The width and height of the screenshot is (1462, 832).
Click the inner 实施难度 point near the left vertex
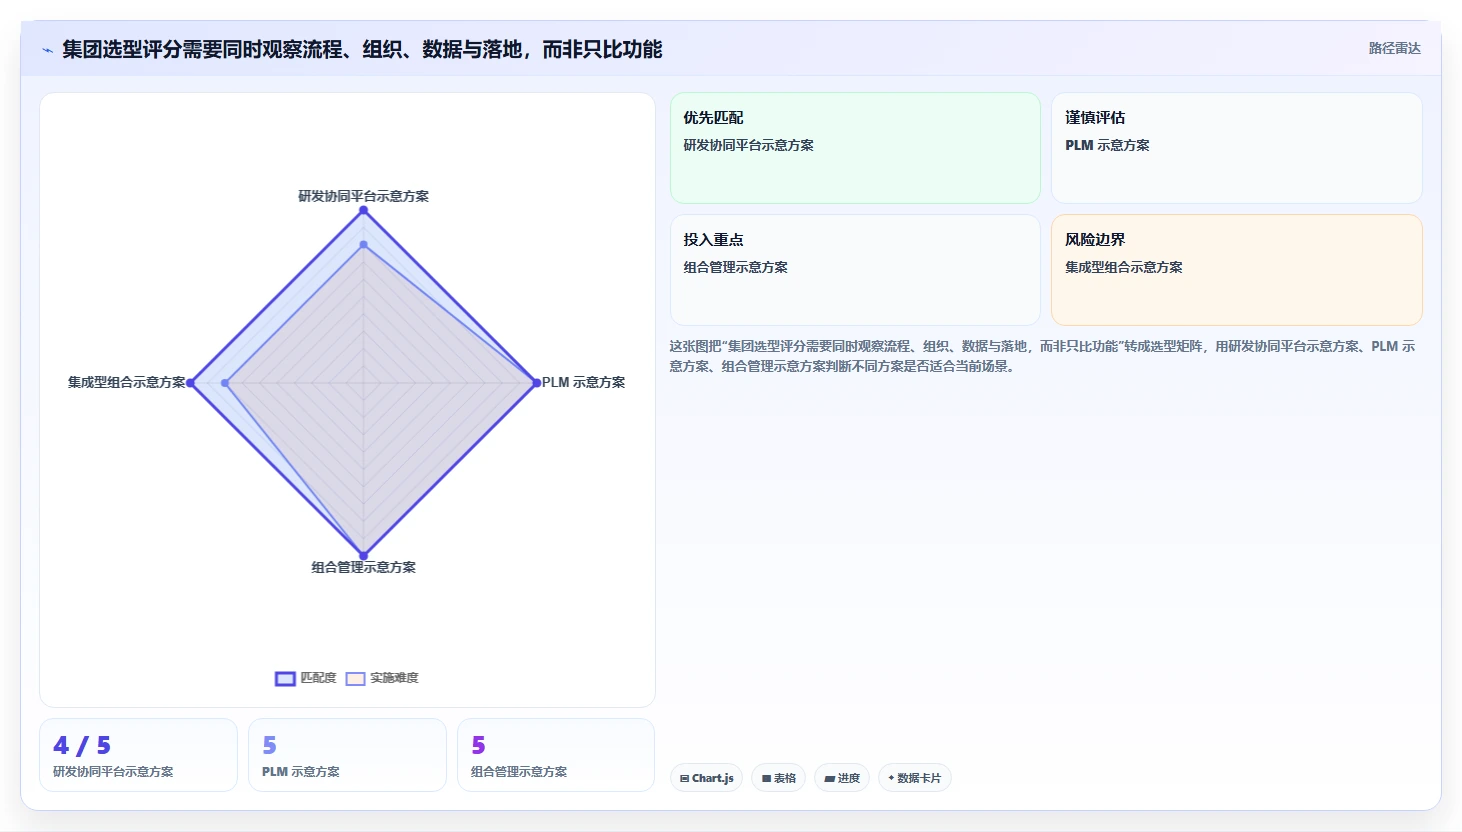[x=225, y=383]
